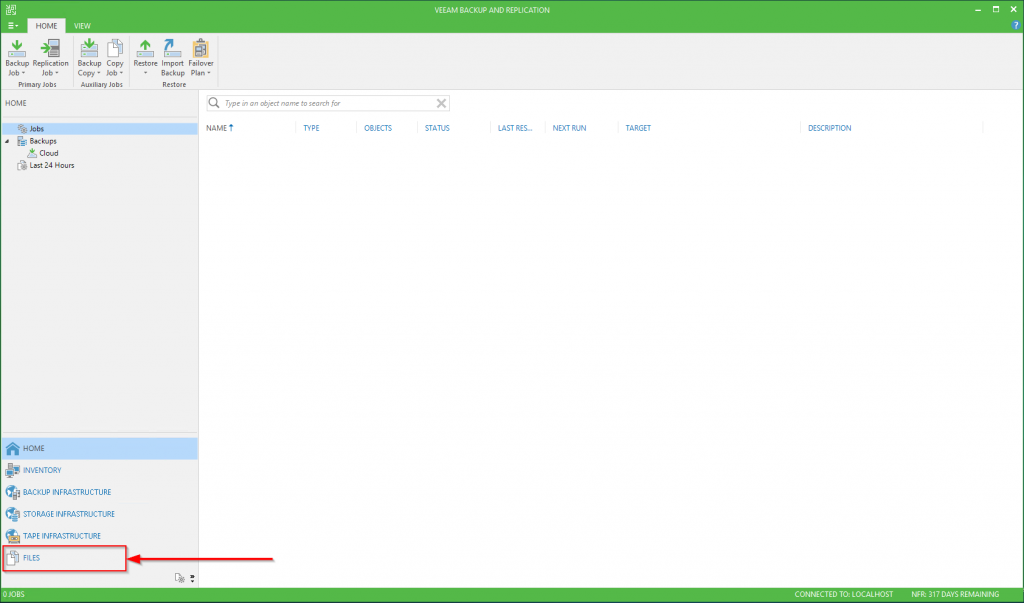The image size is (1024, 603).
Task: Switch to the VIEW ribbon tab
Action: pos(82,25)
